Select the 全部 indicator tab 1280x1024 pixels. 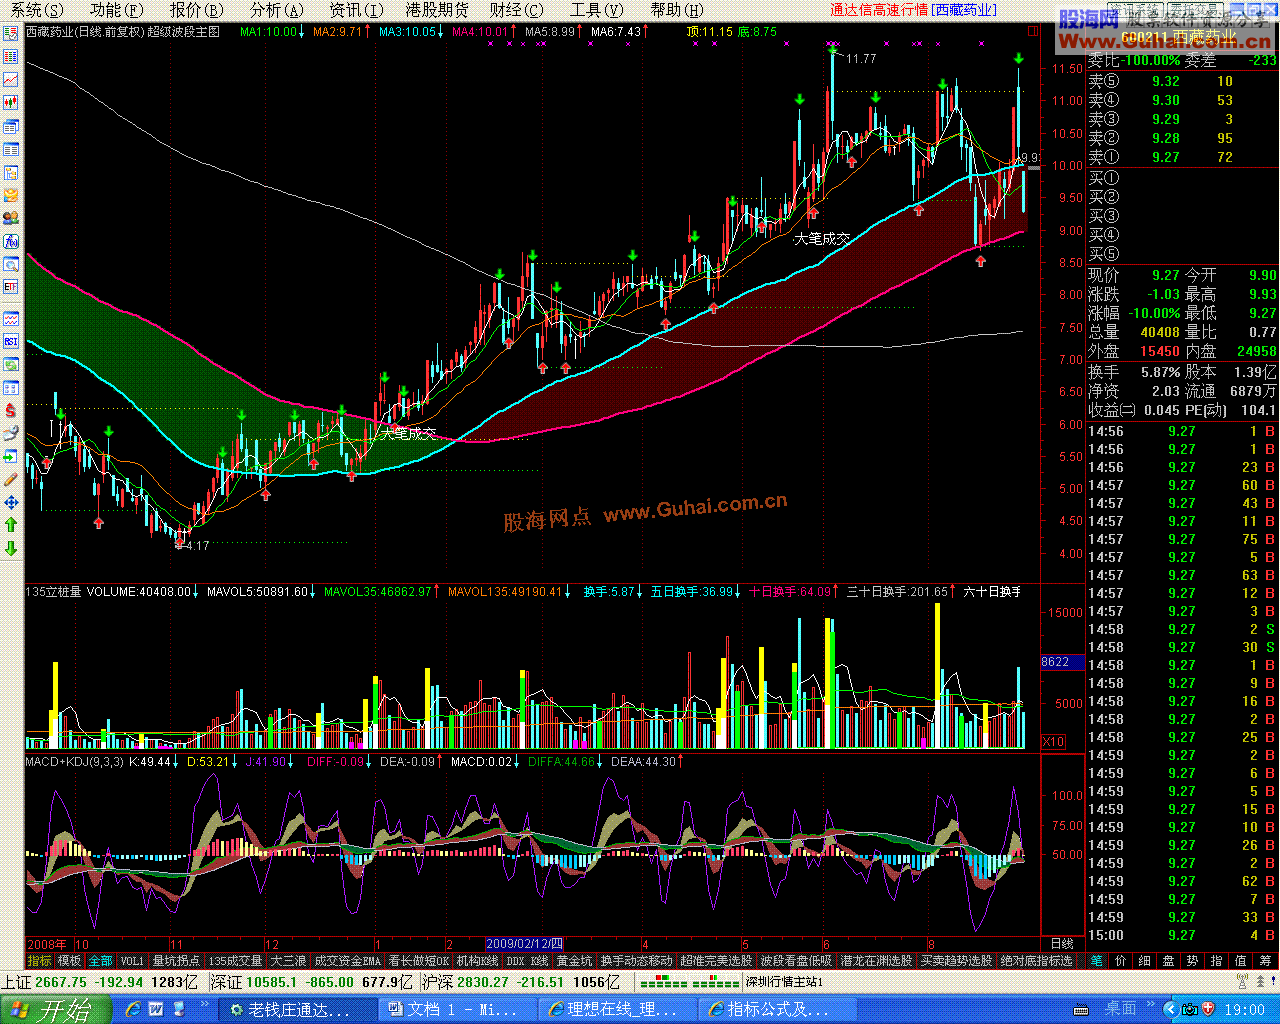[101, 961]
